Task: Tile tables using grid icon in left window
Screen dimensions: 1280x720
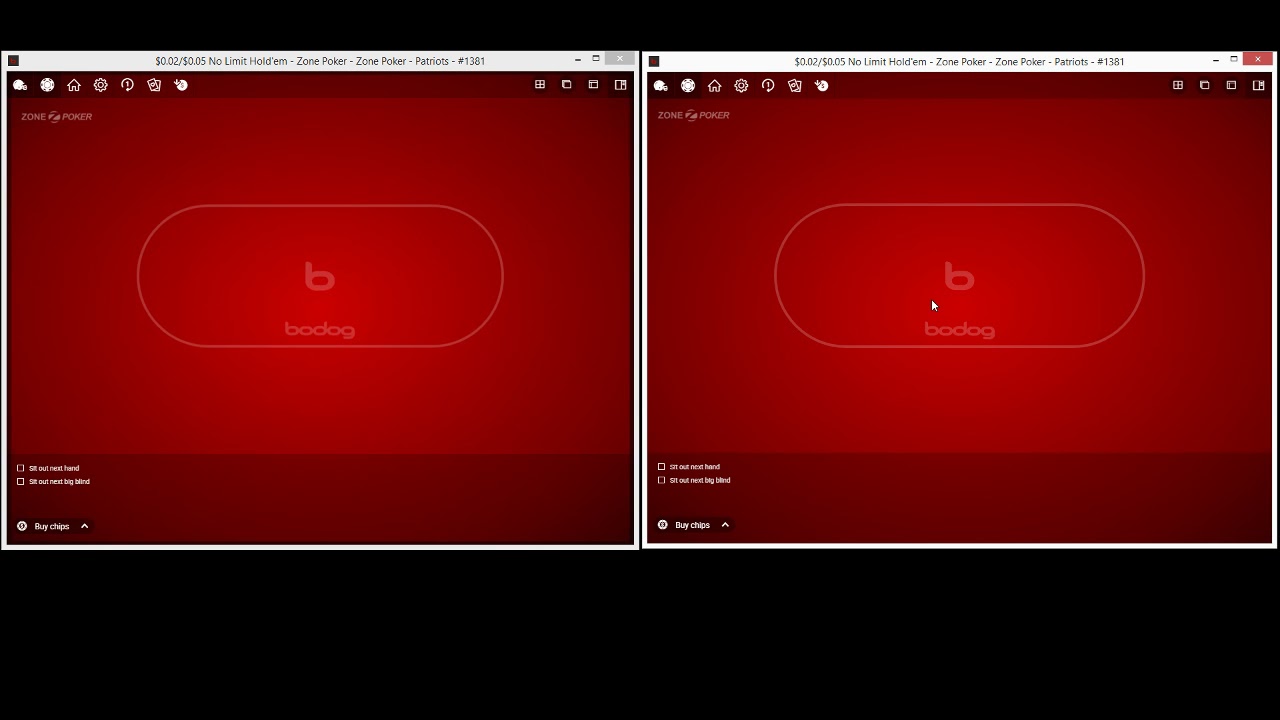Action: [x=540, y=85]
